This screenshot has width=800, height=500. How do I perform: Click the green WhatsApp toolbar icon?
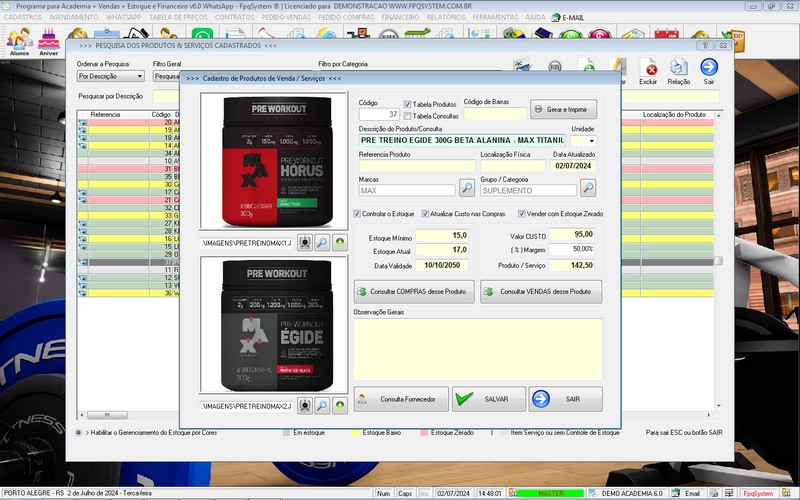pyautogui.click(x=202, y=34)
